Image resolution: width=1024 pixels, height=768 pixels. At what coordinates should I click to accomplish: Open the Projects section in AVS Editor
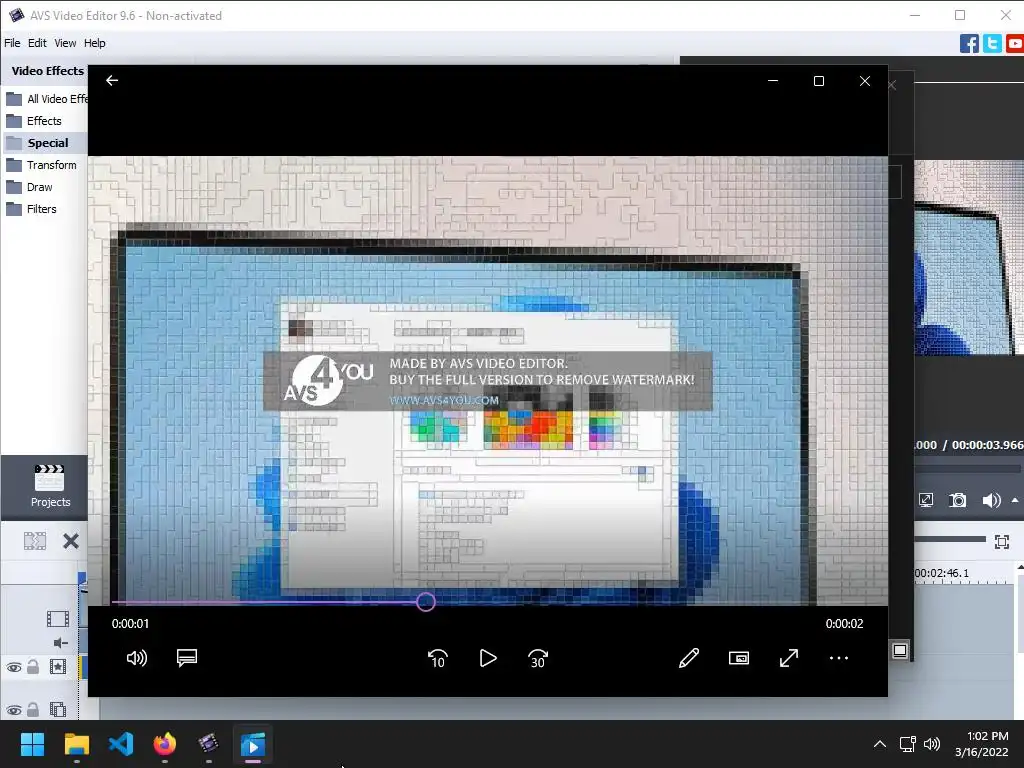[50, 486]
